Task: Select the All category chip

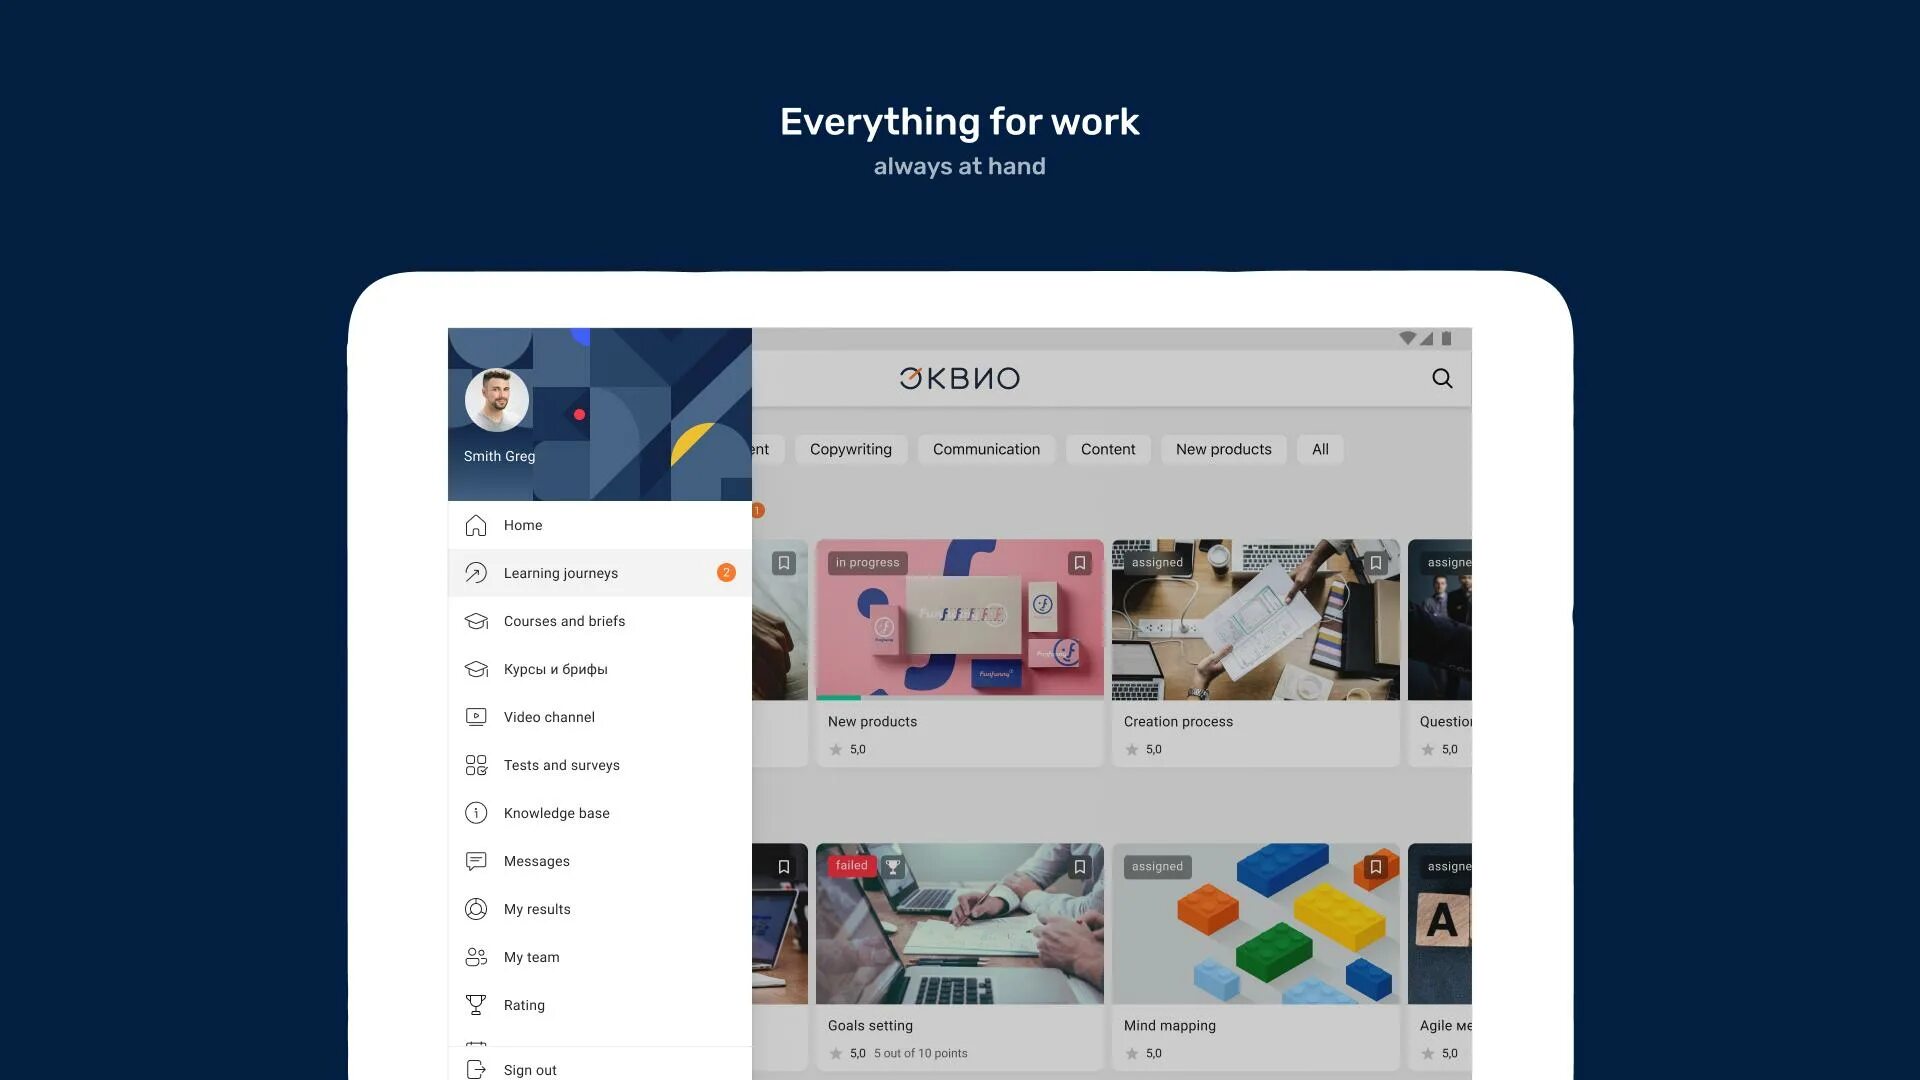Action: coord(1320,449)
